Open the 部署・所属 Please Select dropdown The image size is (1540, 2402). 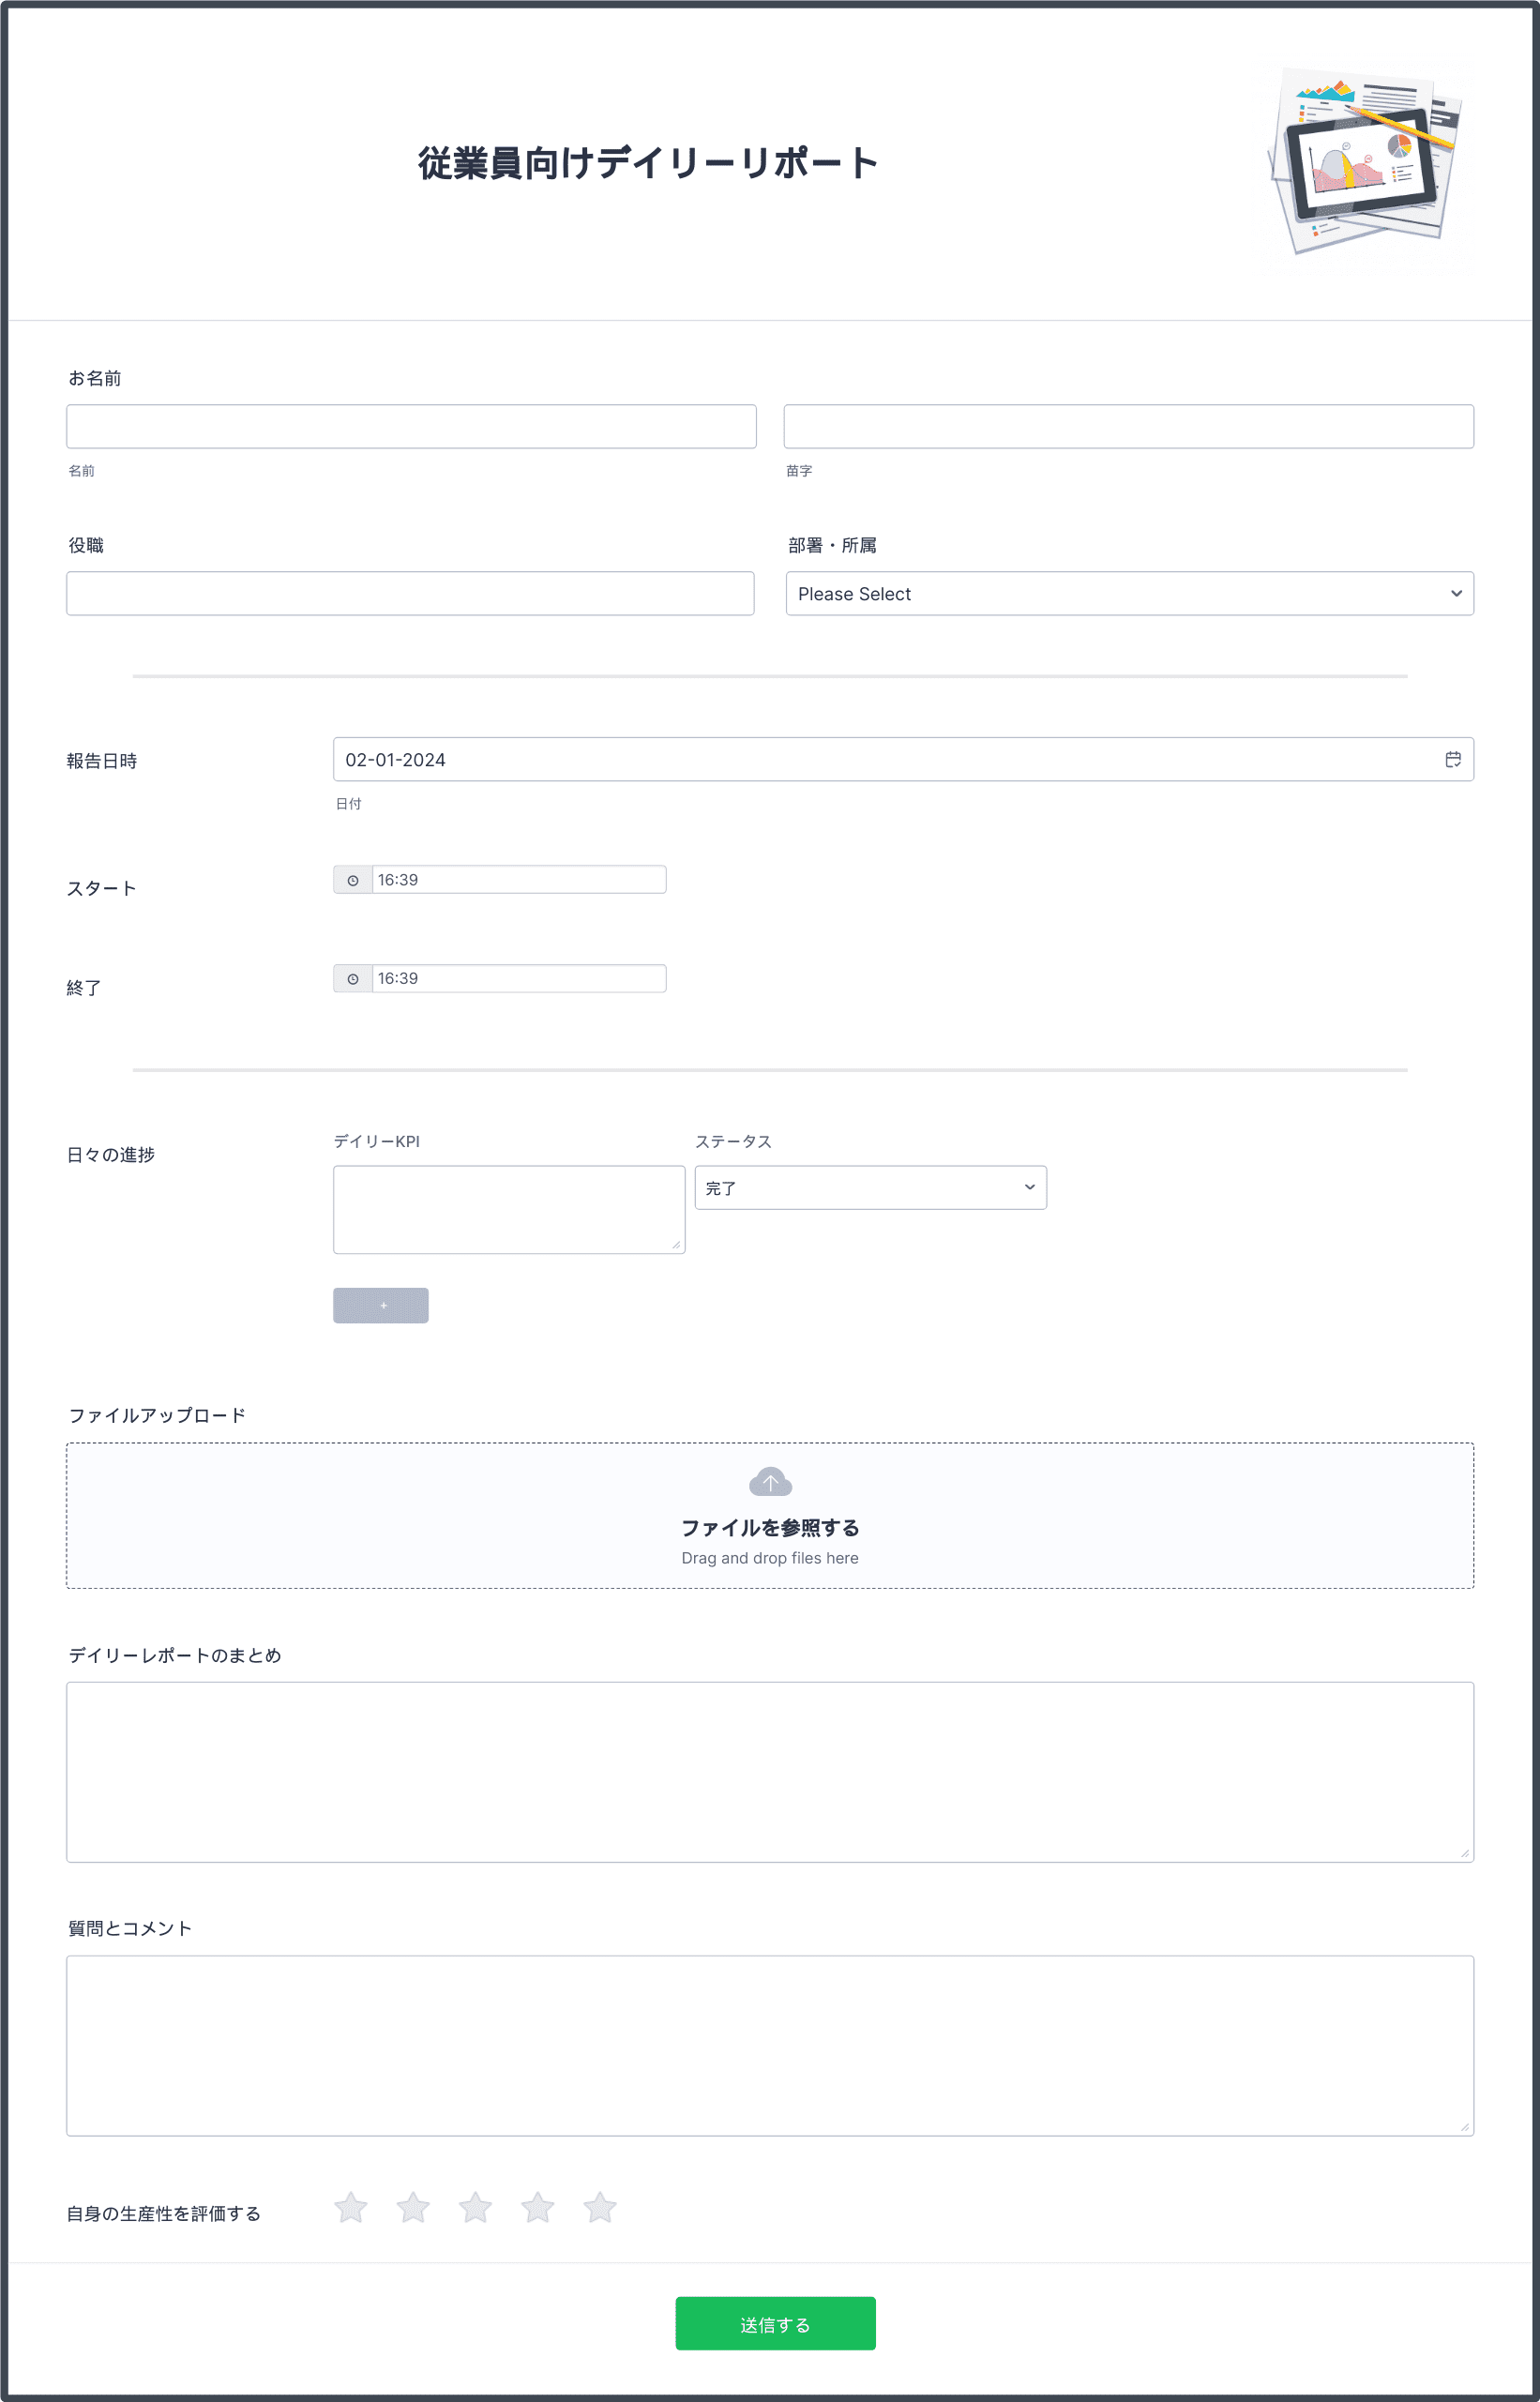coord(1129,594)
